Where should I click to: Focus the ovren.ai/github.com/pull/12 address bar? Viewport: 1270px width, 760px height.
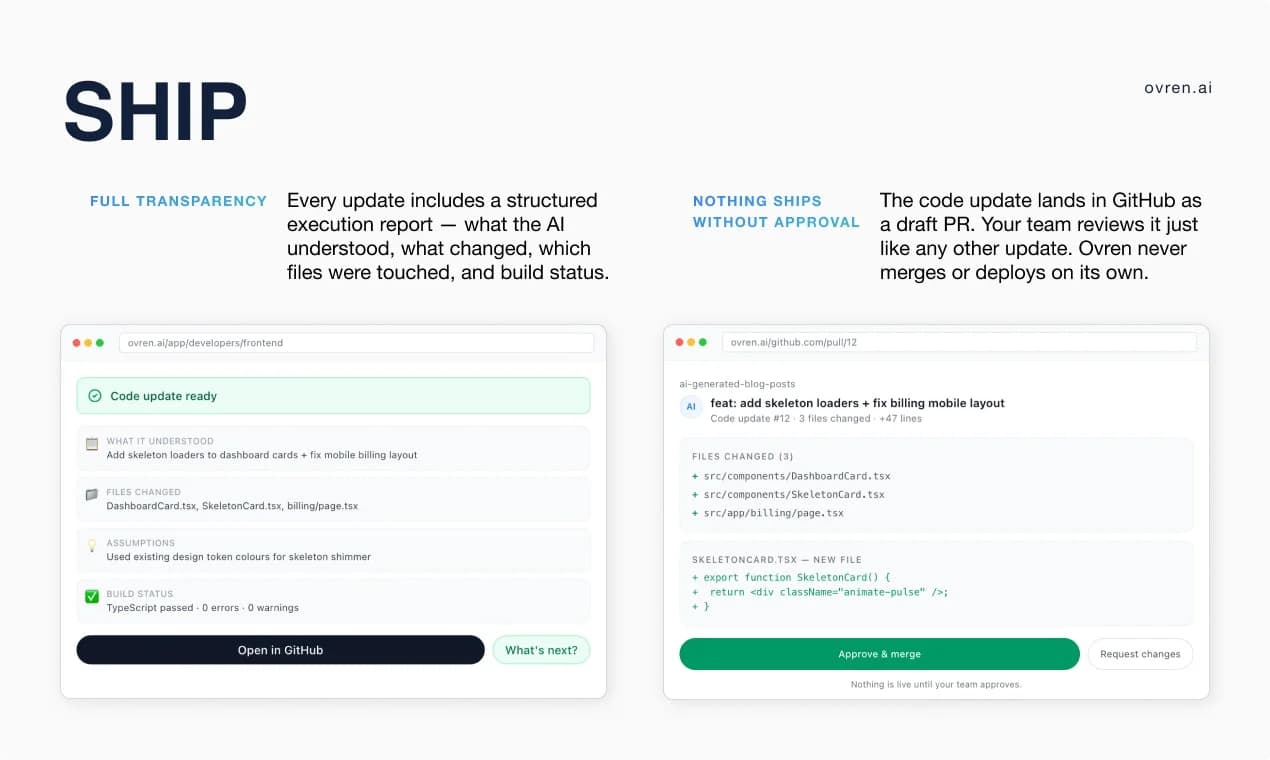point(958,342)
